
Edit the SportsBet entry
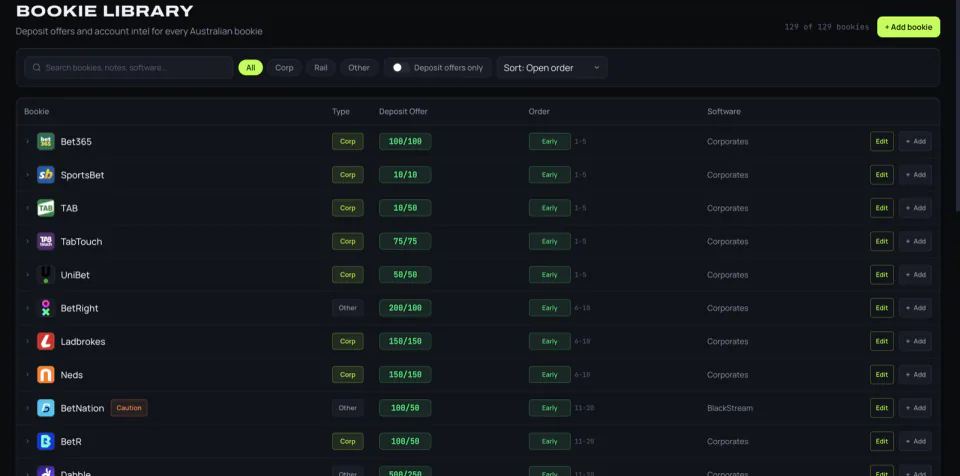[882, 175]
